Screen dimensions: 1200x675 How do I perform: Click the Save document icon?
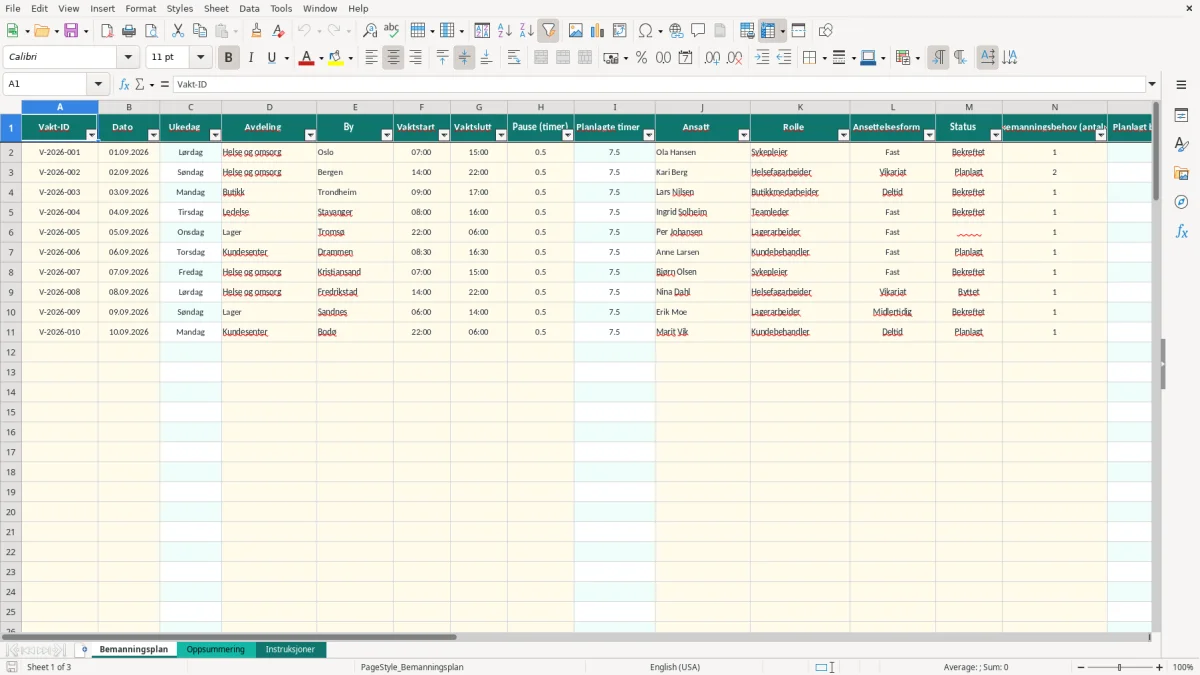[71, 31]
